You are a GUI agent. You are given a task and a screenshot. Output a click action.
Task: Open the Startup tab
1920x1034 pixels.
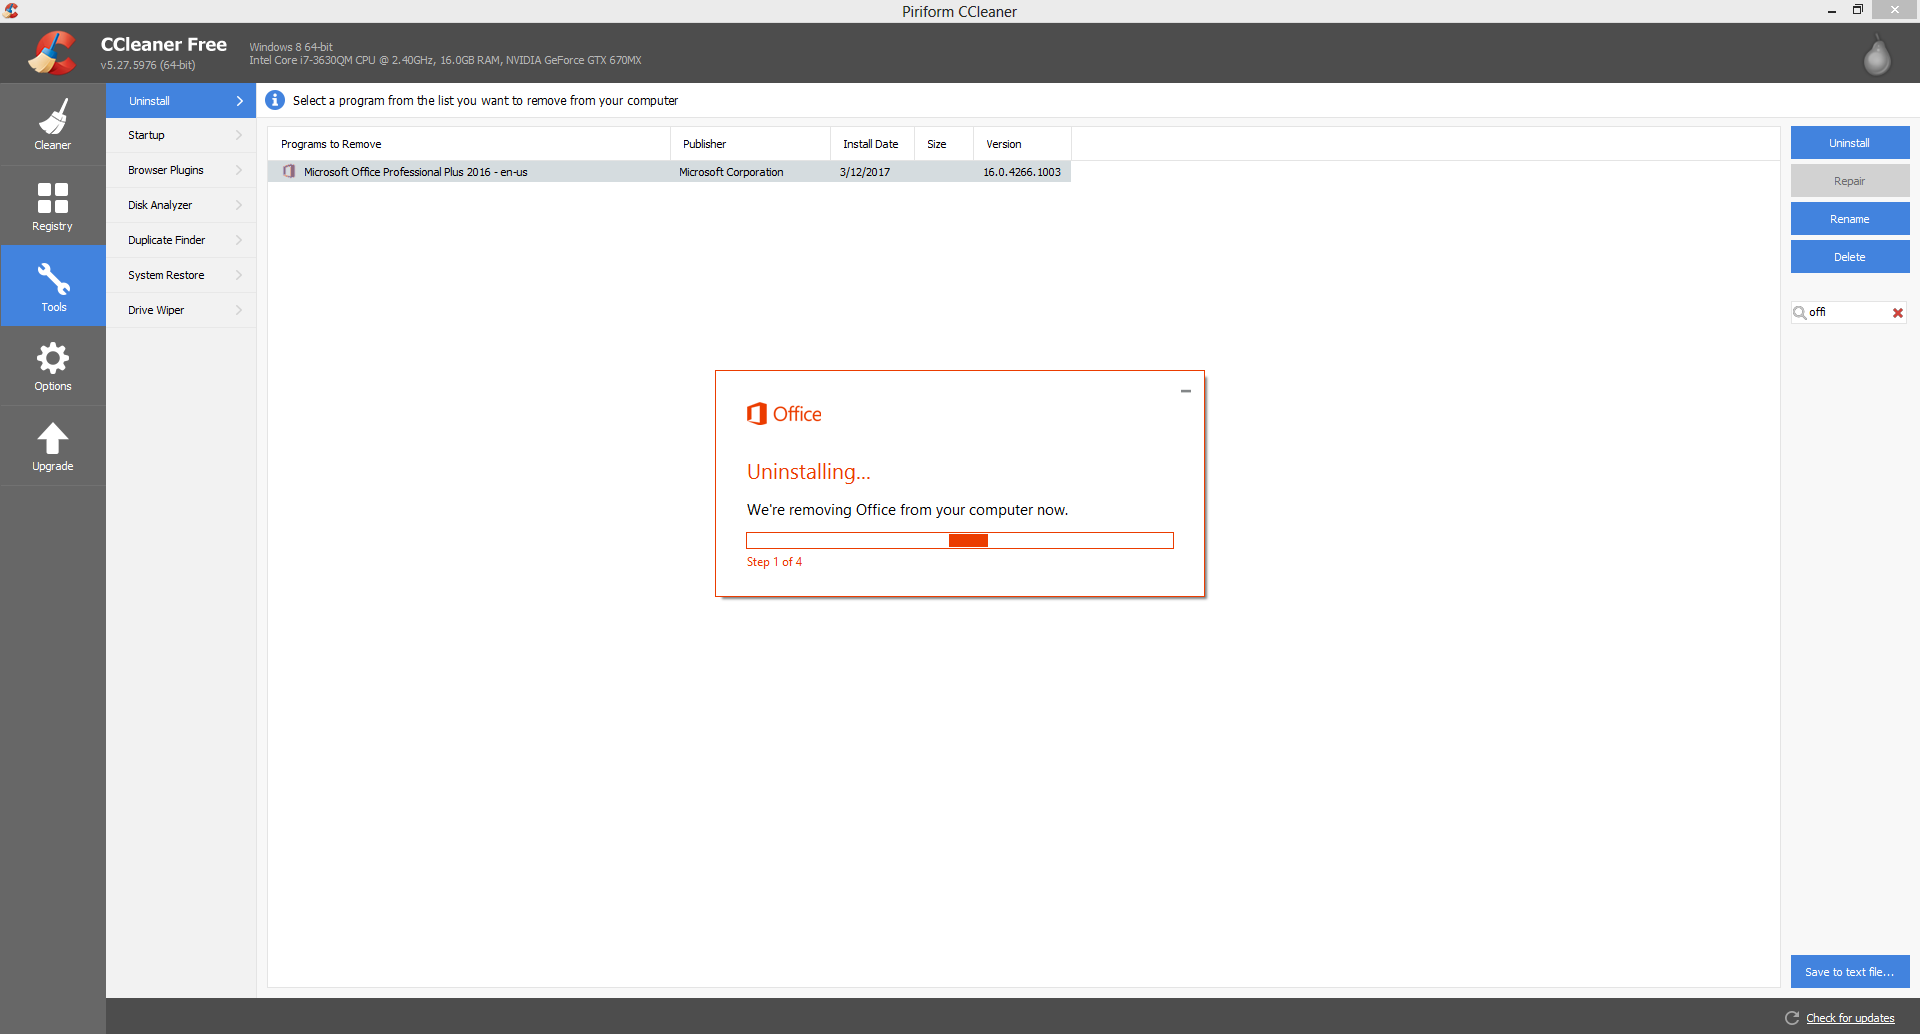click(x=181, y=135)
